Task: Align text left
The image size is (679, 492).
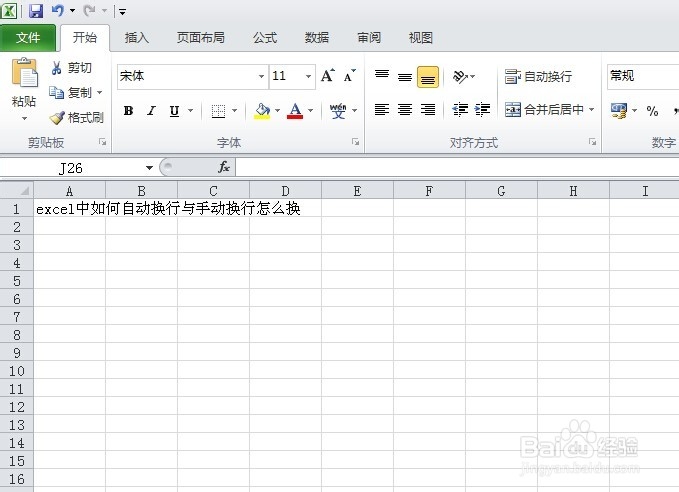Action: (x=382, y=110)
